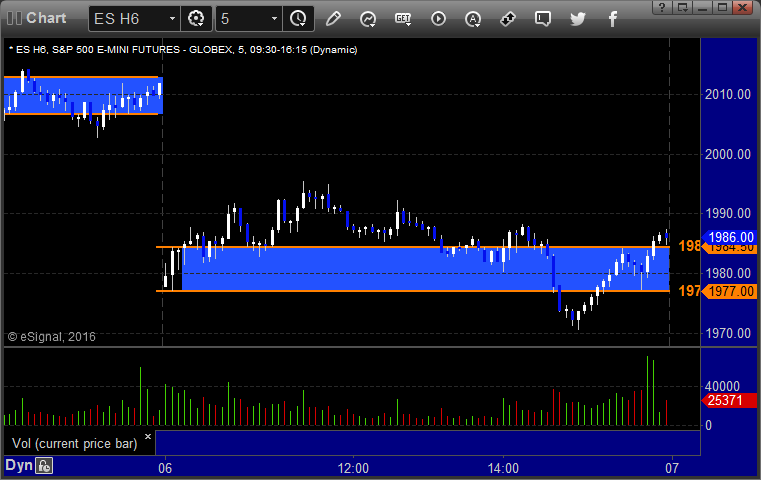Screen dimensions: 761x480
Task: Open the interval 5 dropdown
Action: 274,19
